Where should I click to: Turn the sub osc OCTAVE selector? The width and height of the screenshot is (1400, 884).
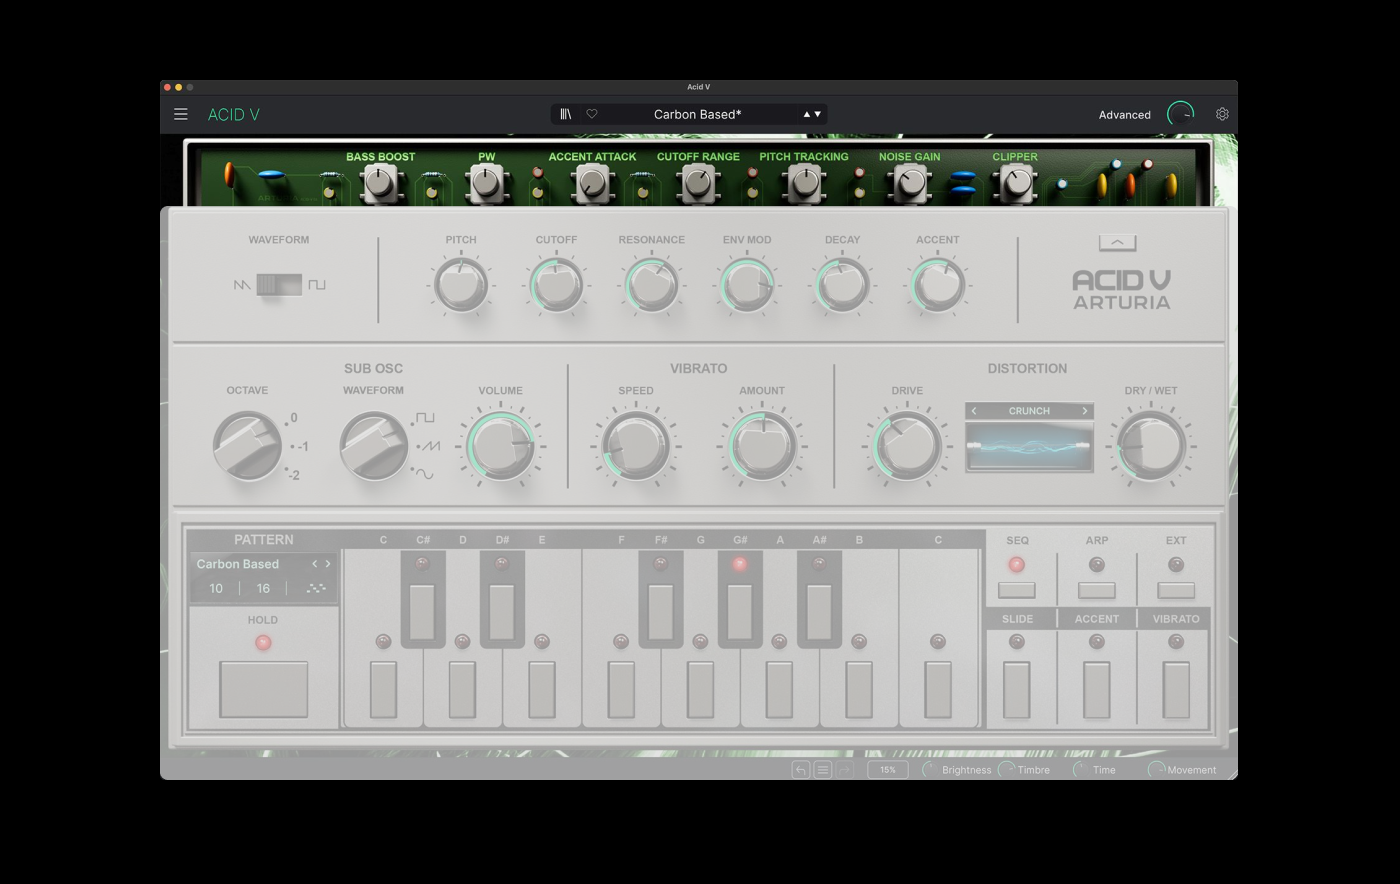tap(247, 446)
